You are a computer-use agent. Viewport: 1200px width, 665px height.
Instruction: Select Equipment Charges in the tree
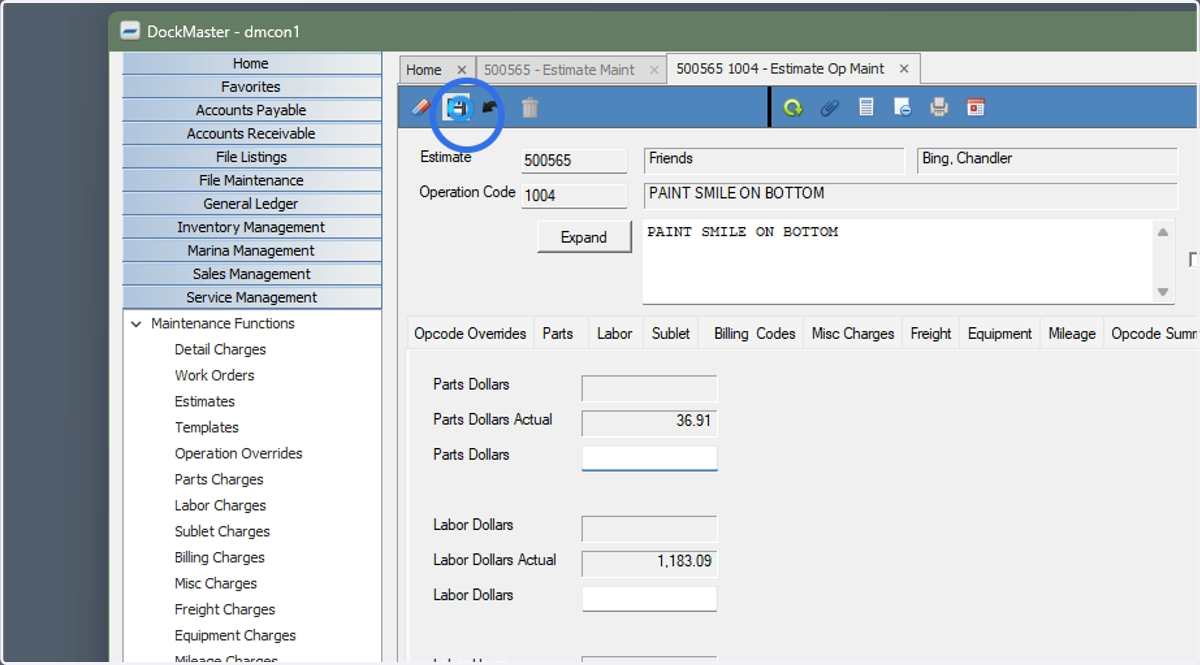235,636
